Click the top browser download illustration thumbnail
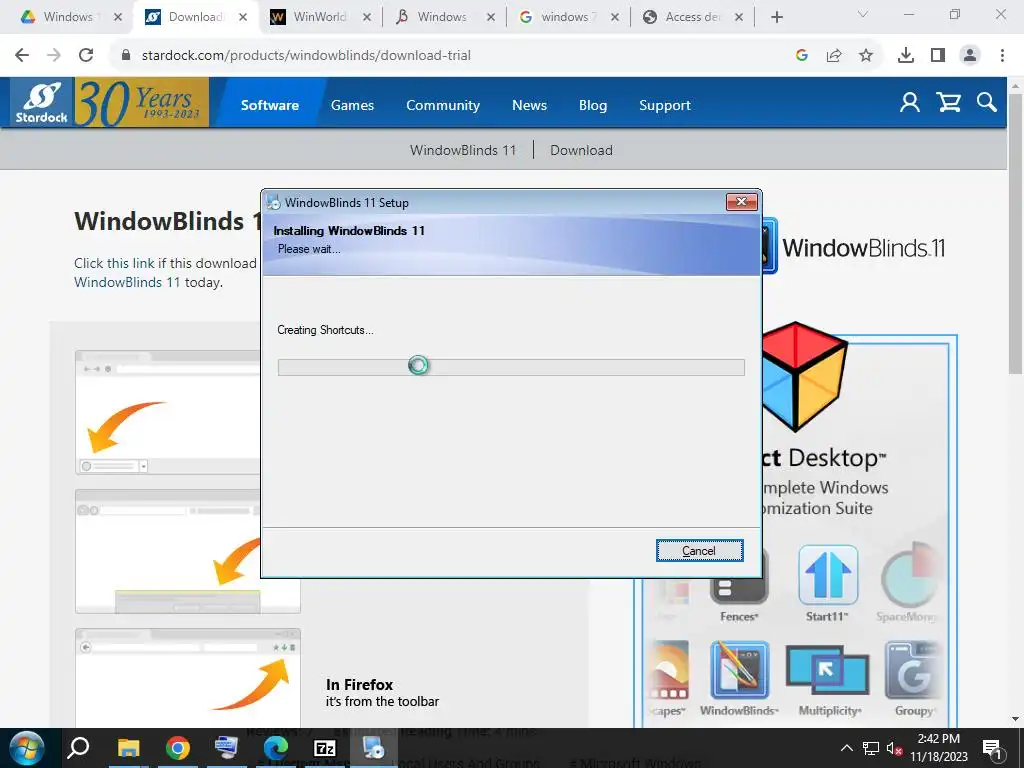 [x=168, y=412]
